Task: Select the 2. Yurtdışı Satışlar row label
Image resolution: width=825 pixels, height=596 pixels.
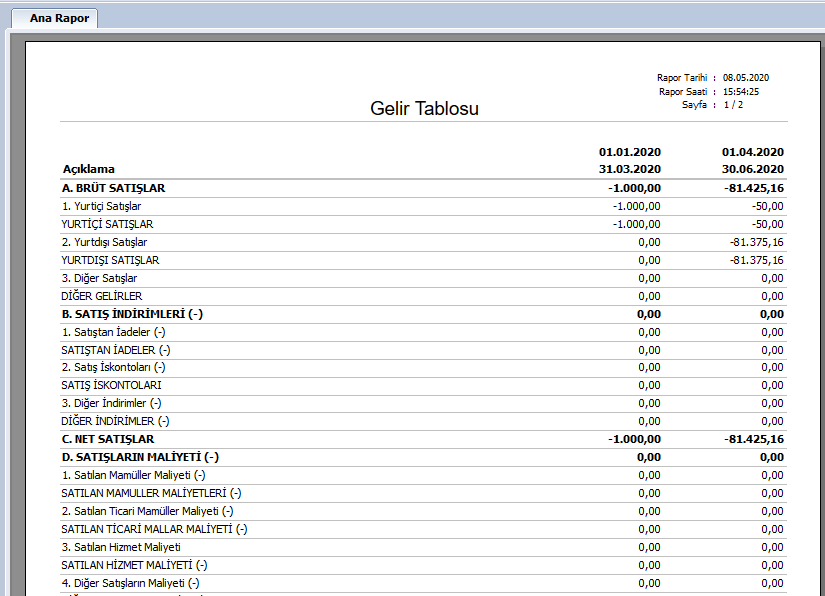Action: 105,242
